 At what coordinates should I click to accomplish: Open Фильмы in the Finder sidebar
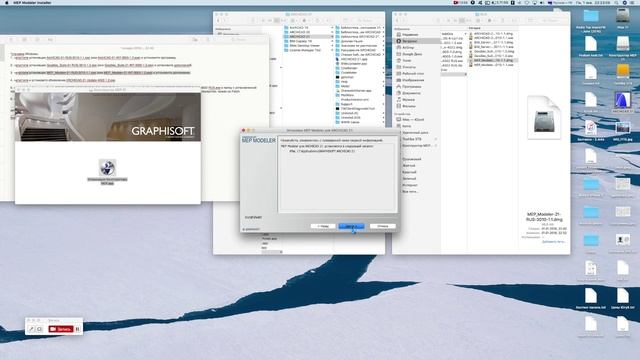point(409,106)
